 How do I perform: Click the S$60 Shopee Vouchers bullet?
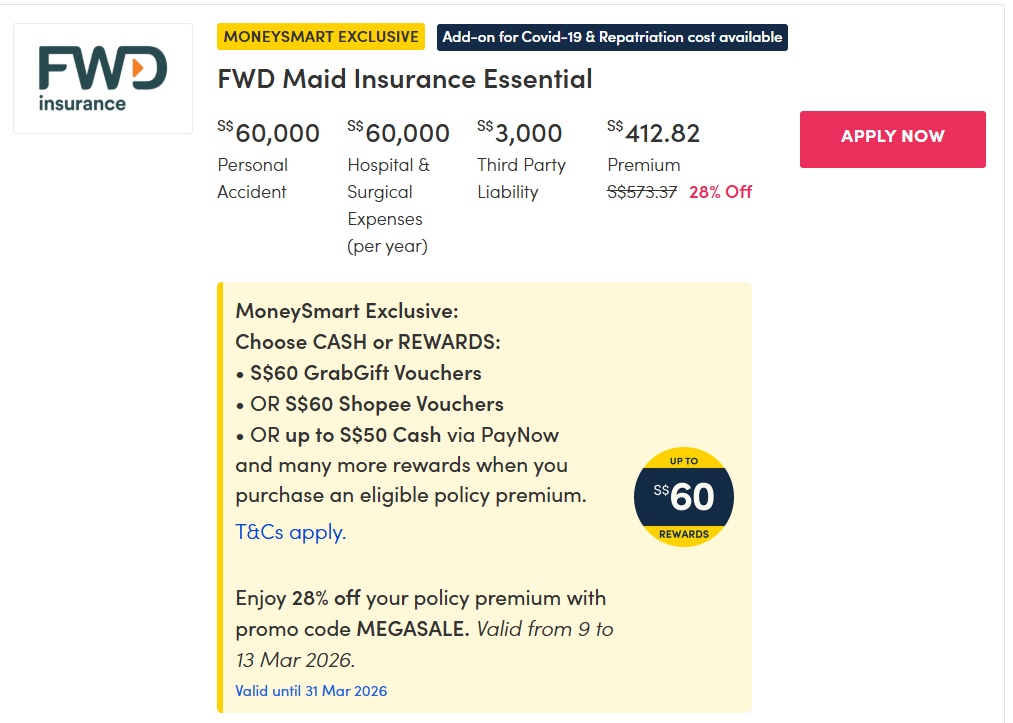click(370, 404)
